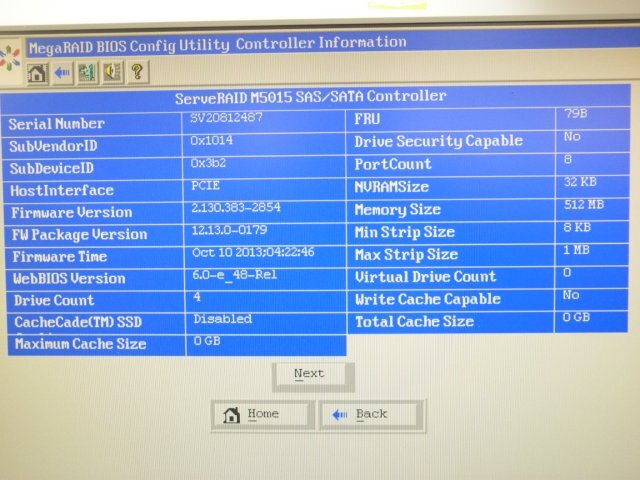Screen dimensions: 640x480
Task: Select the value 0x1014
Action: (211, 141)
